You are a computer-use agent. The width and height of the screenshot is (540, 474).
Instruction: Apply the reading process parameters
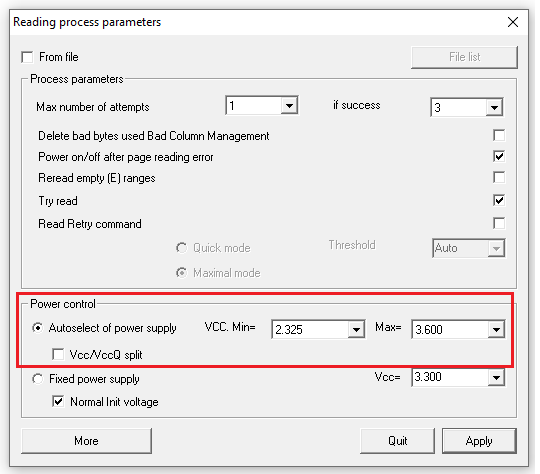click(x=479, y=441)
